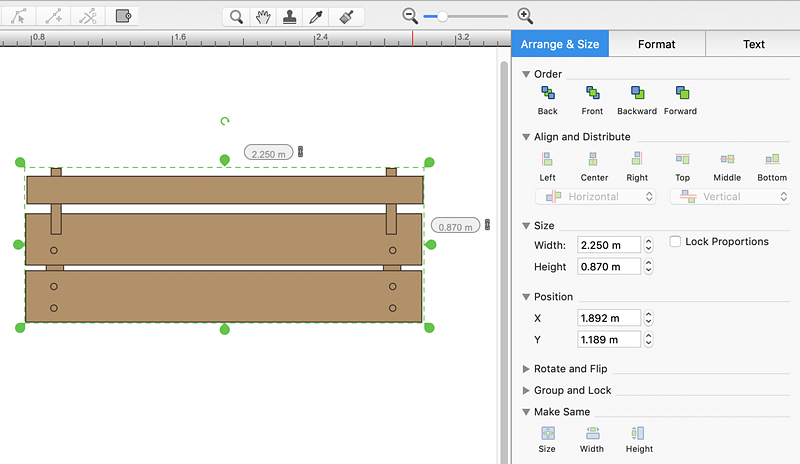Click the lock icon beside 2.250 m label
Screen dimensions: 800x464
click(x=301, y=152)
